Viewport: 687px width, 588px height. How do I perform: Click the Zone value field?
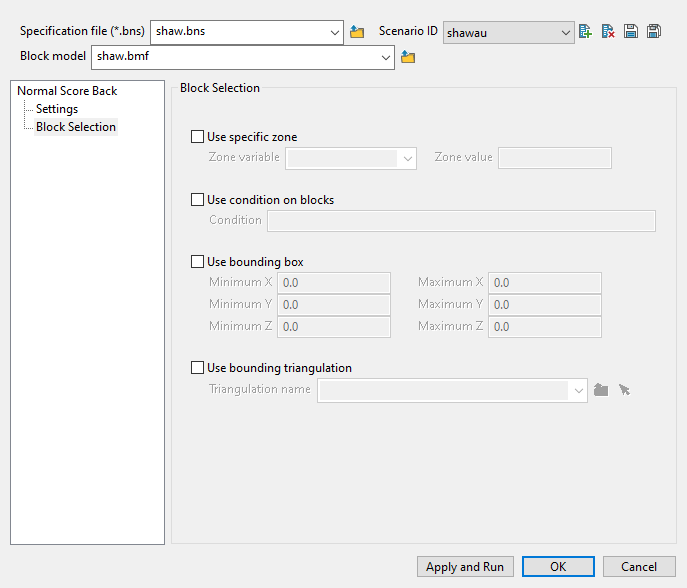(x=555, y=158)
